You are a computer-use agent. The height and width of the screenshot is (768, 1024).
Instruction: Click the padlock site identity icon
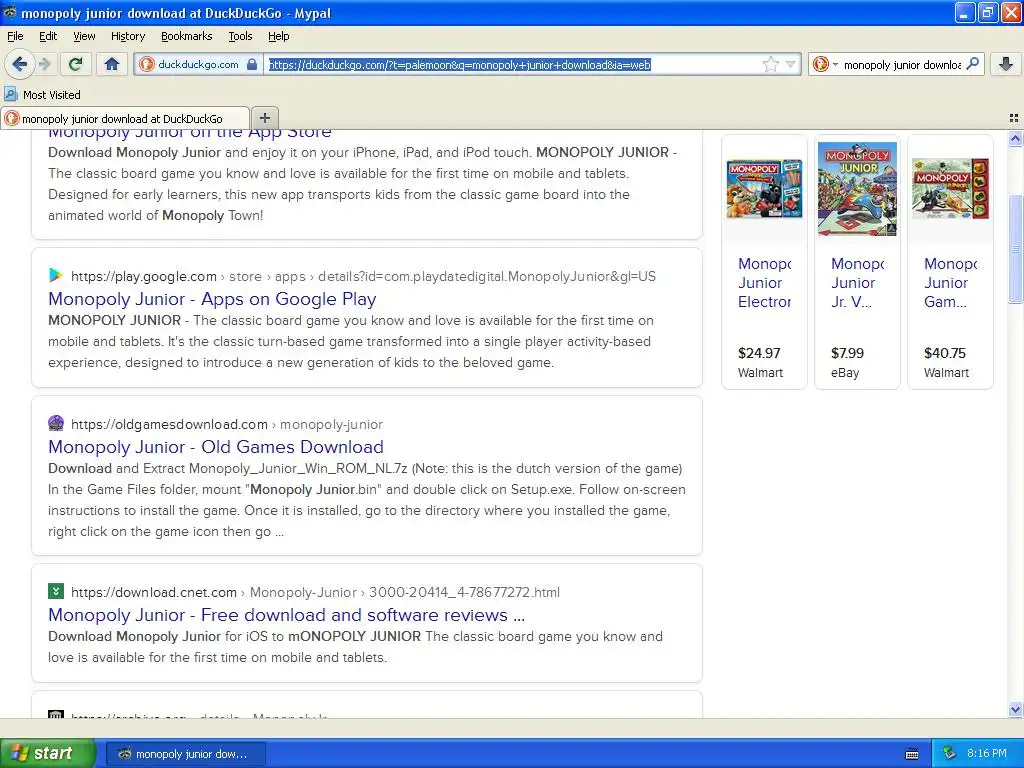tap(252, 65)
